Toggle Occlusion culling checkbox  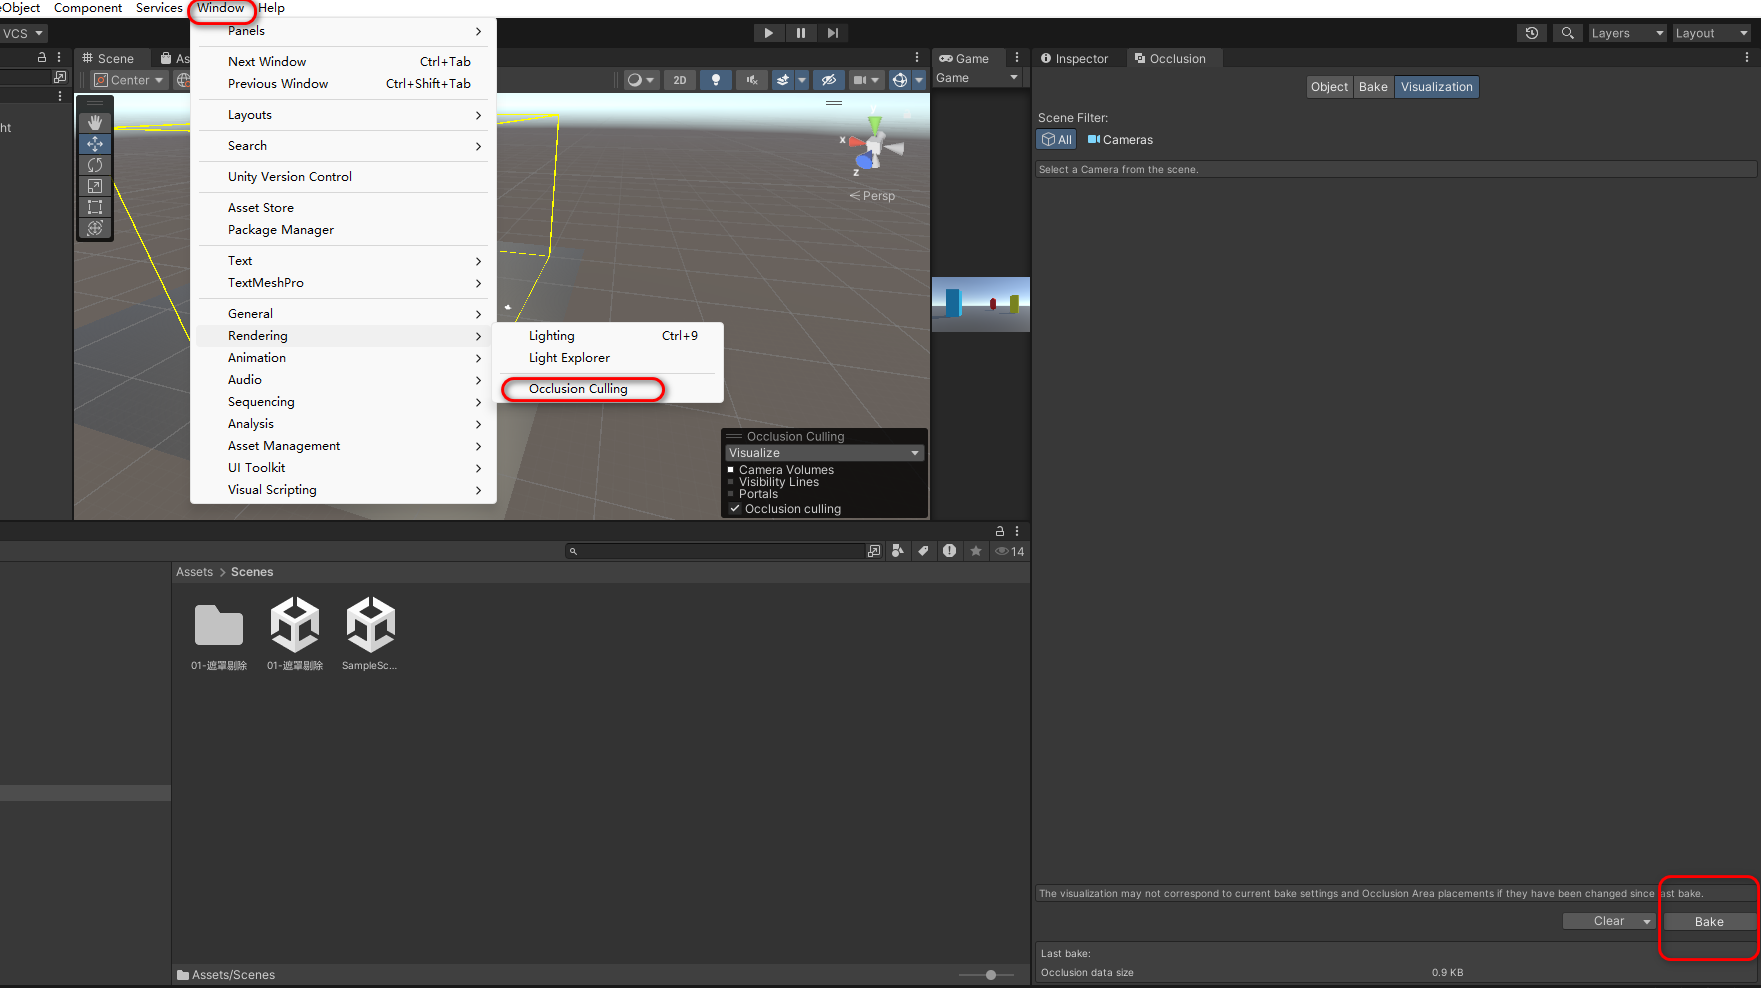point(735,509)
